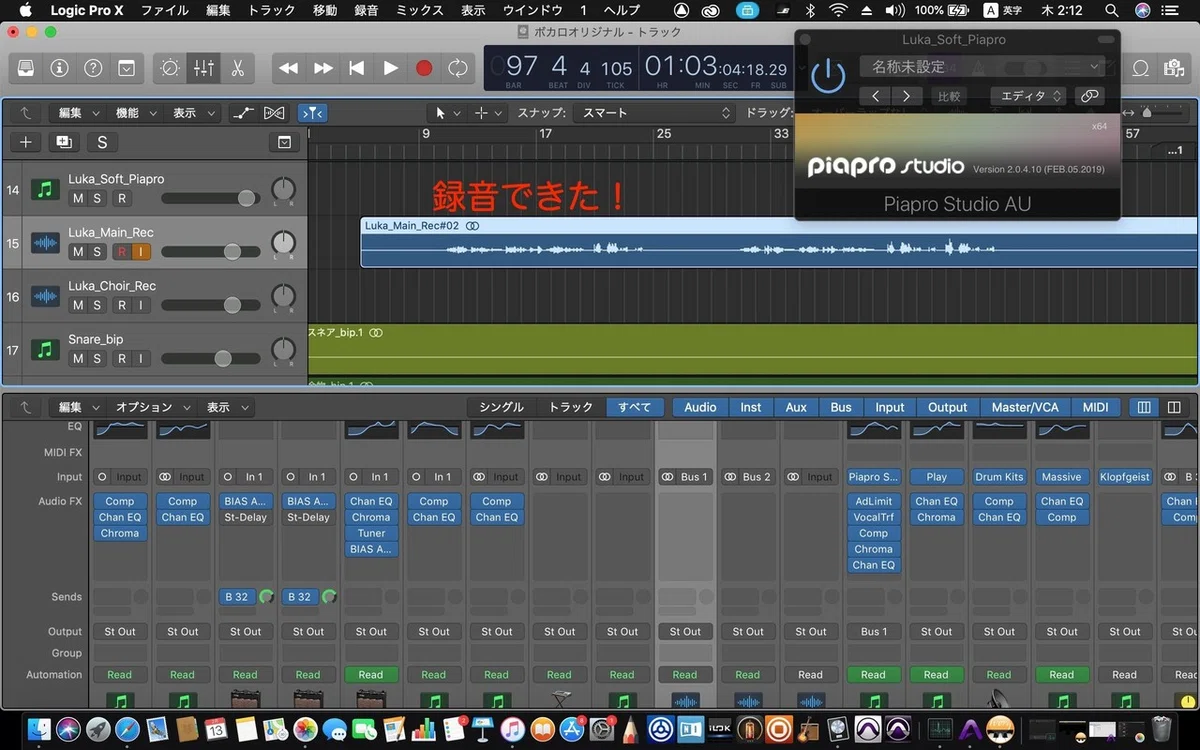Screen dimensions: 1200x750
Task: Open Spotlight search in menu bar
Action: tap(1112, 10)
